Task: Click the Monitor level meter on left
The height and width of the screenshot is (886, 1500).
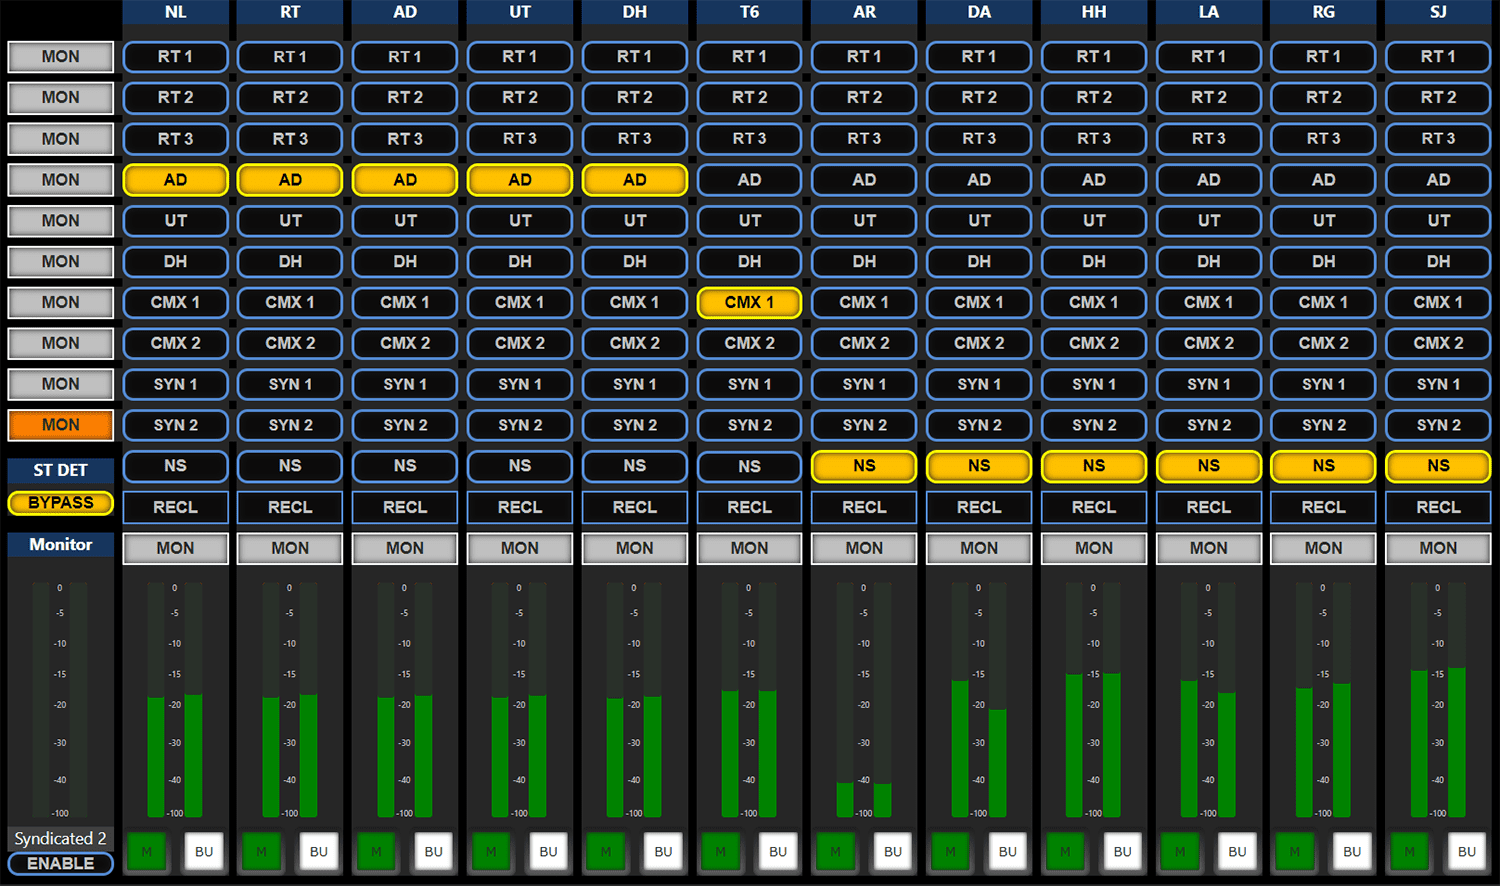Action: [x=60, y=700]
